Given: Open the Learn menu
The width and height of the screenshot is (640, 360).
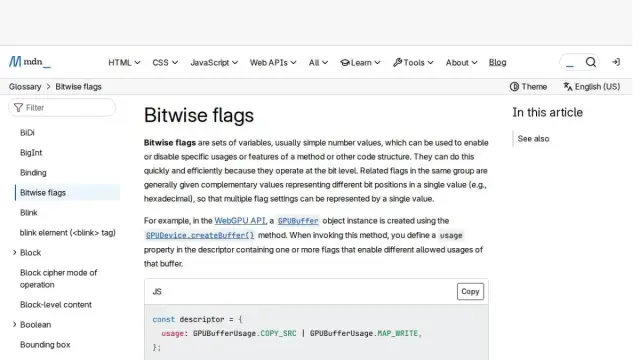Looking at the screenshot, I should click(x=360, y=62).
